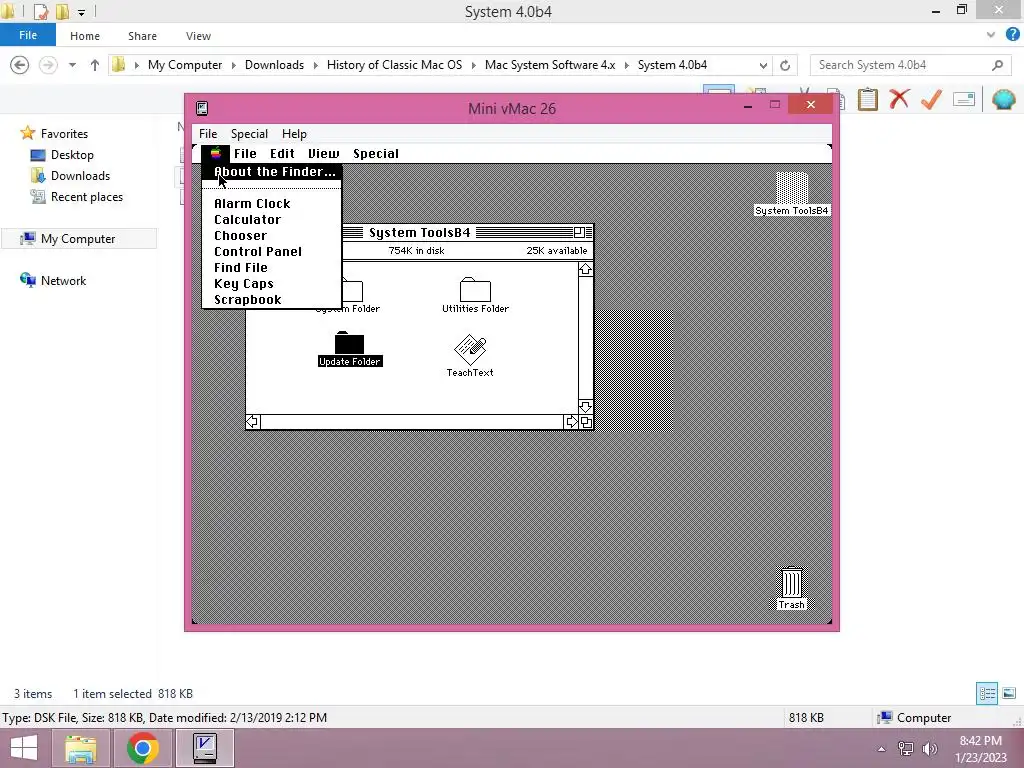
Task: Switch Explorer to large icons view
Action: click(x=1009, y=693)
